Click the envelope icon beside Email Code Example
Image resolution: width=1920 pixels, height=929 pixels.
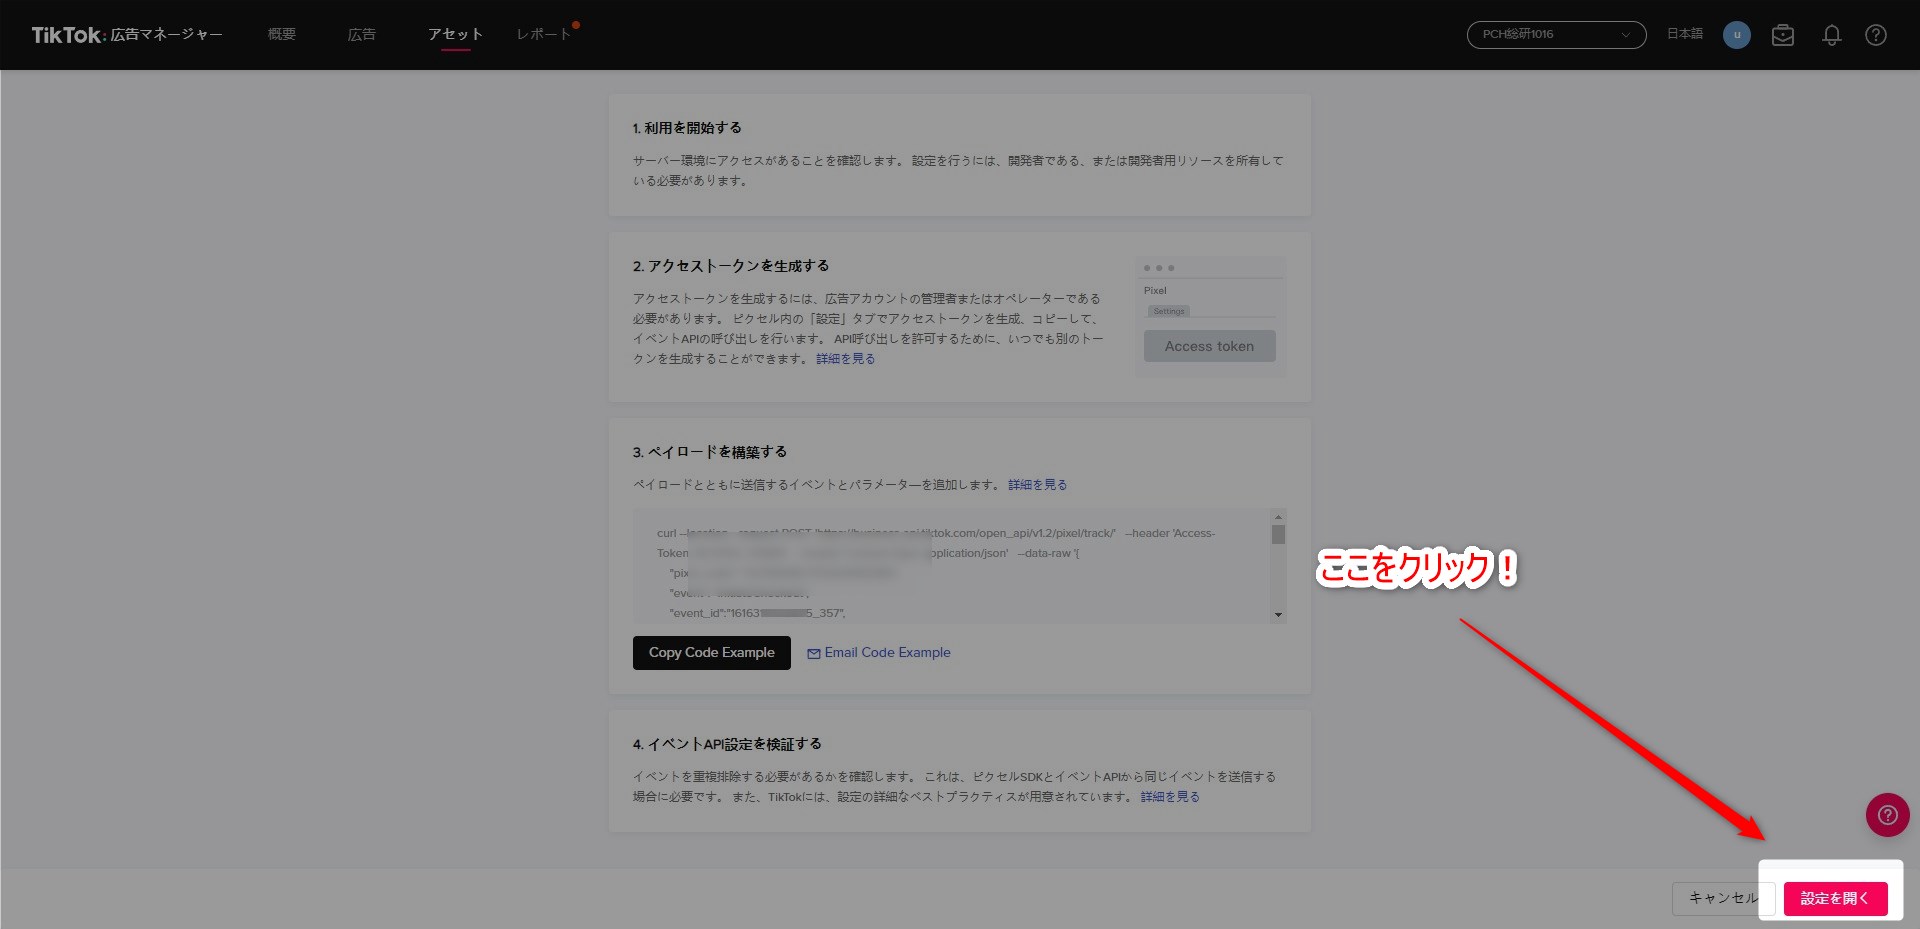[x=814, y=653]
